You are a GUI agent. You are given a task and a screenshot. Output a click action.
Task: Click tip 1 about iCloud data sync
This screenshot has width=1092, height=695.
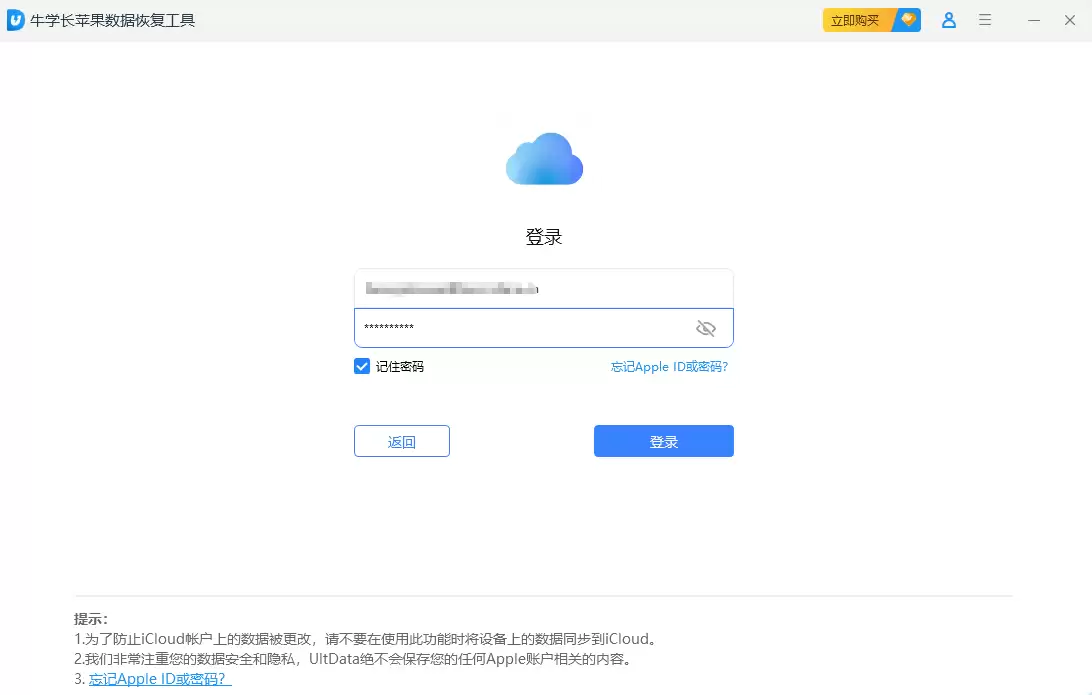tap(366, 639)
